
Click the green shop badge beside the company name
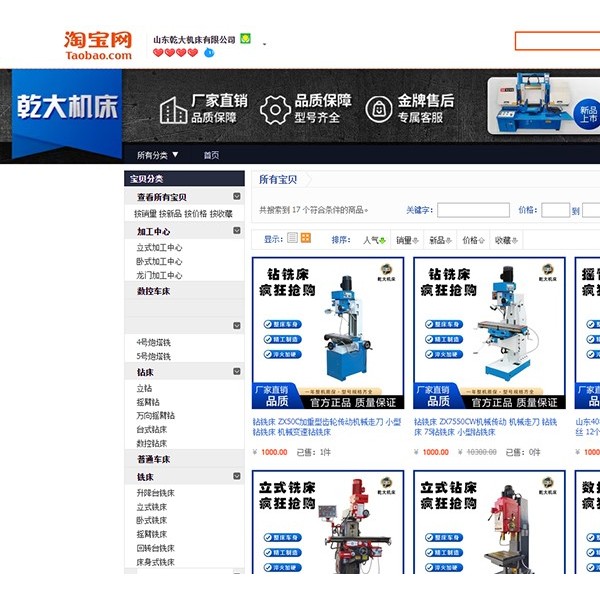tap(245, 39)
